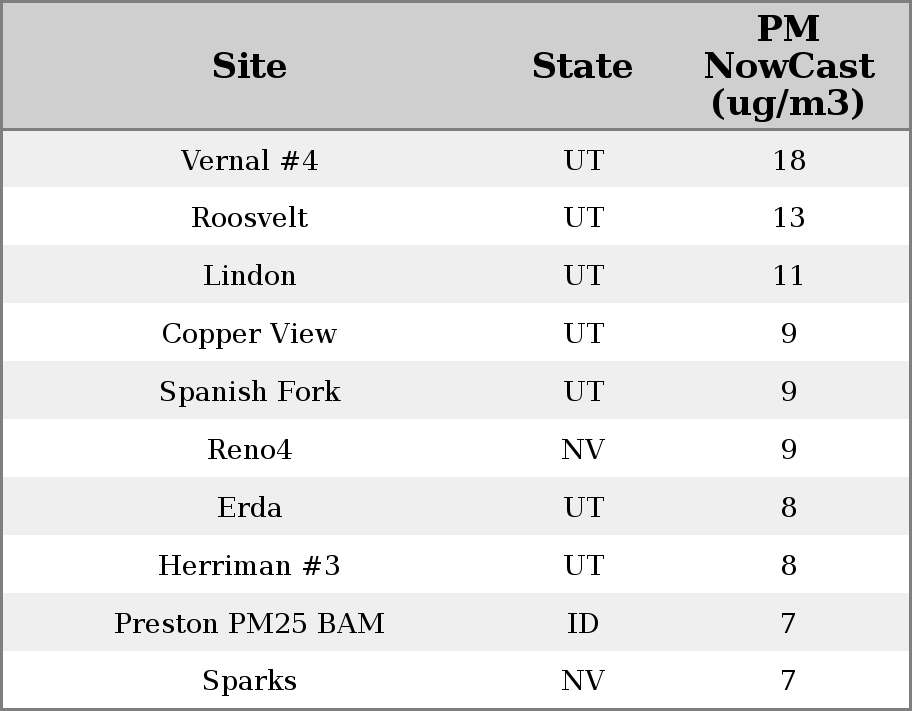Click the NowCast value 13 for Roosvelt

tap(788, 218)
